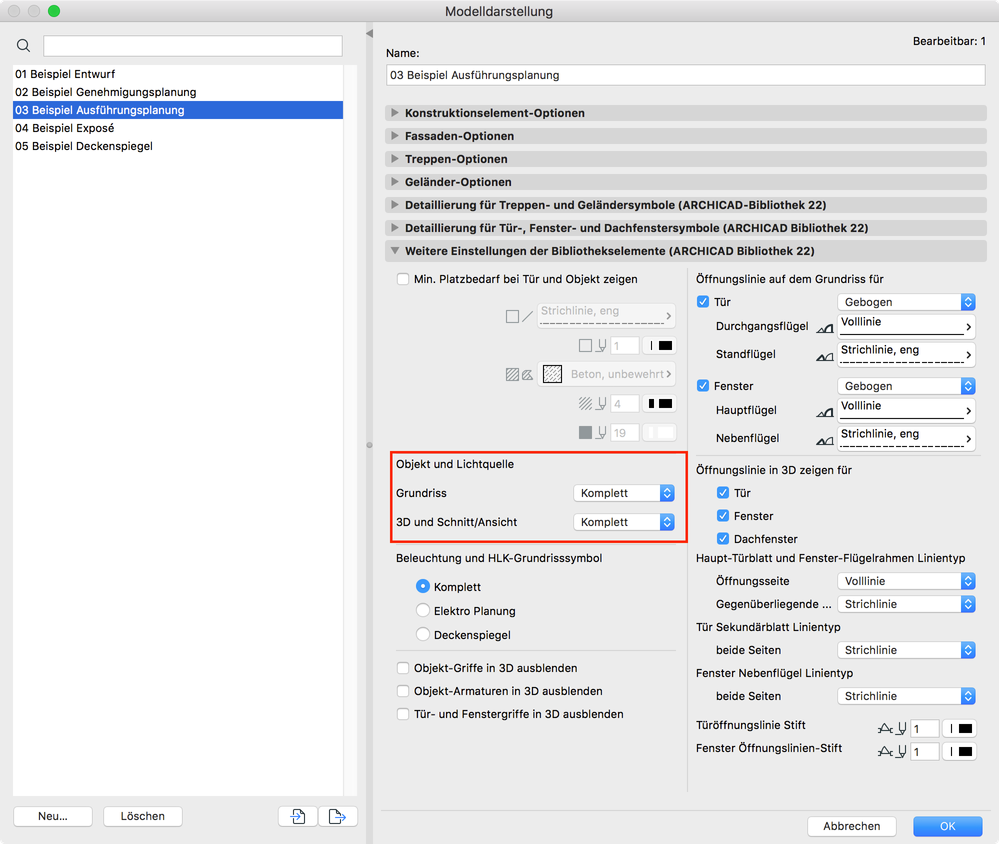The width and height of the screenshot is (999, 844).
Task: Select the Komplett radio button
Action: (422, 587)
